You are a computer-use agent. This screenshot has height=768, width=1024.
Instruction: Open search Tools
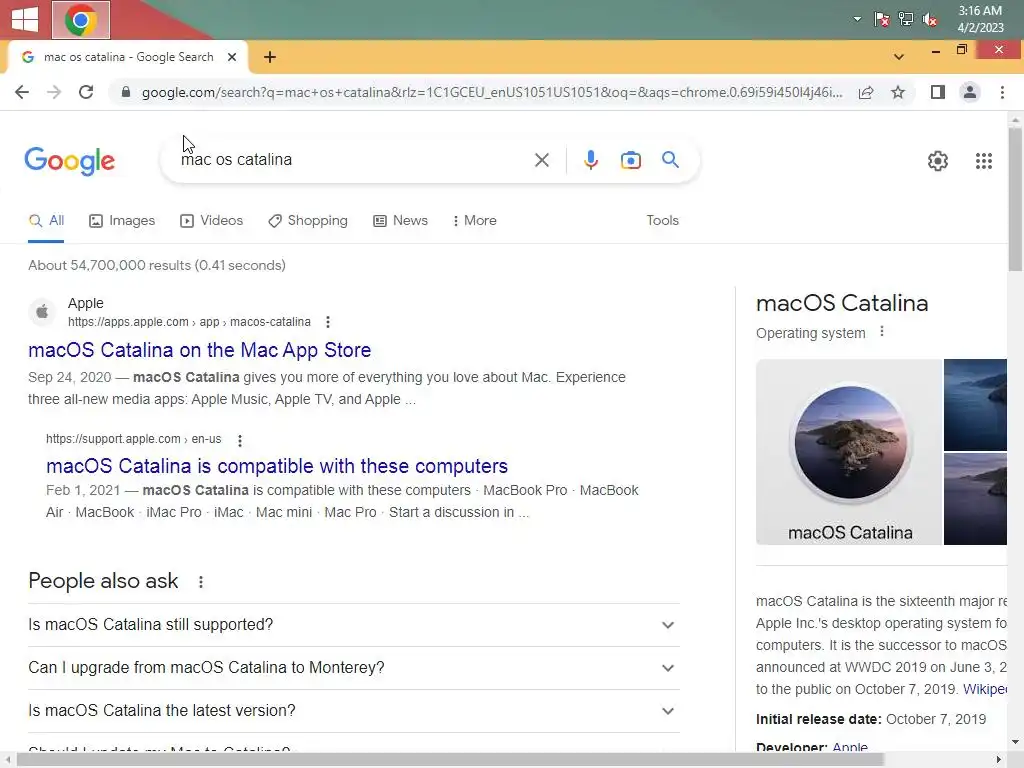tap(662, 221)
